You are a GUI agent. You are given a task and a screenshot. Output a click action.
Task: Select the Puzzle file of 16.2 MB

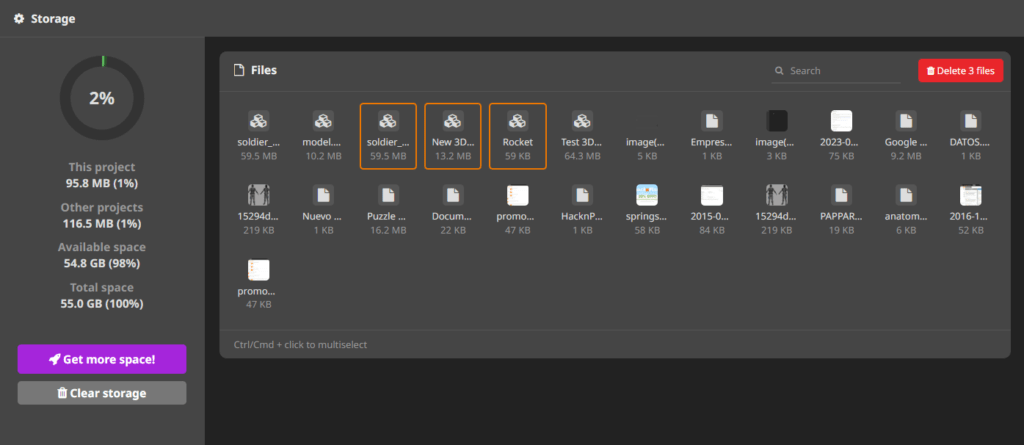[387, 196]
